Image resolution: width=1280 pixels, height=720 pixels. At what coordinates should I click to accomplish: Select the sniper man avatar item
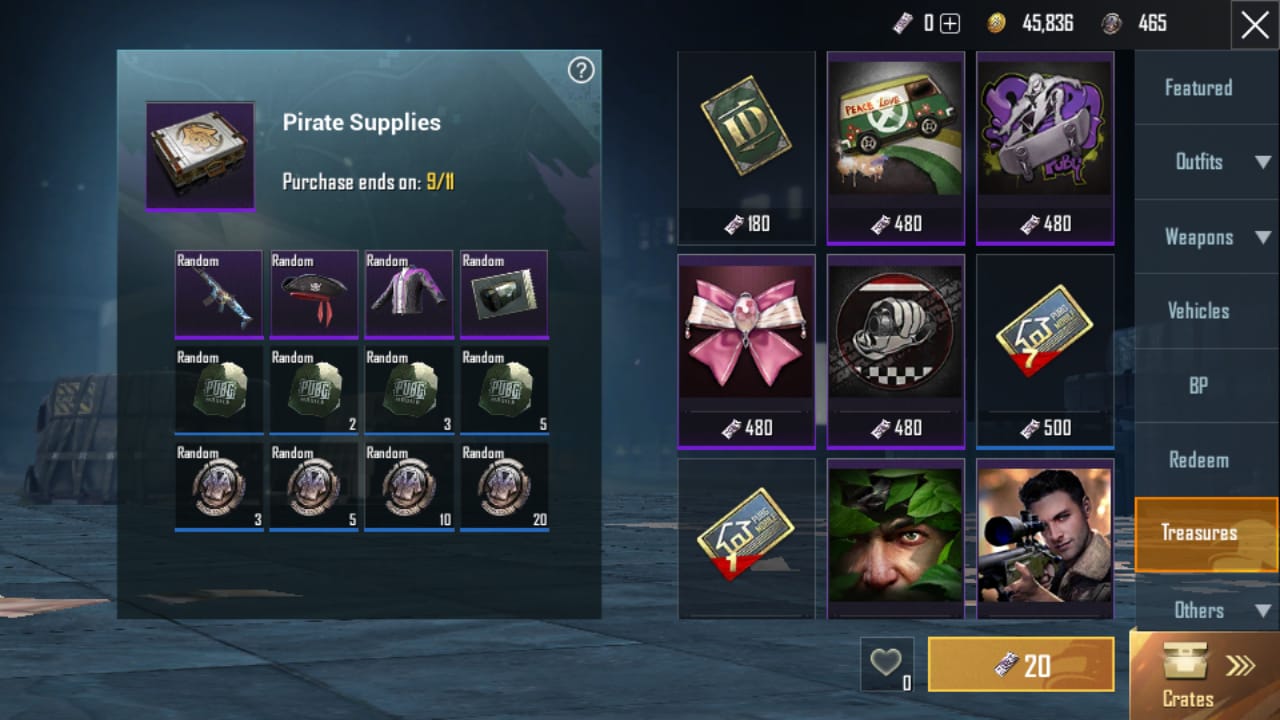point(1045,539)
